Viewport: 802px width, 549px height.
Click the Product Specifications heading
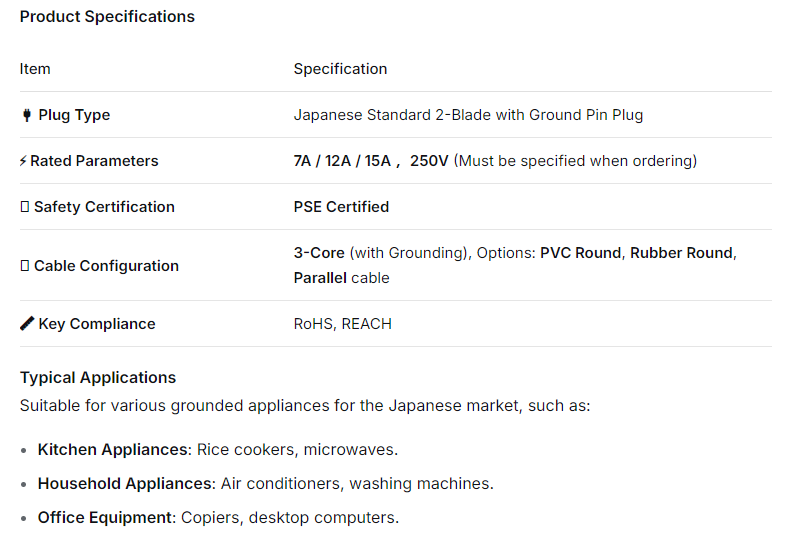[107, 17]
